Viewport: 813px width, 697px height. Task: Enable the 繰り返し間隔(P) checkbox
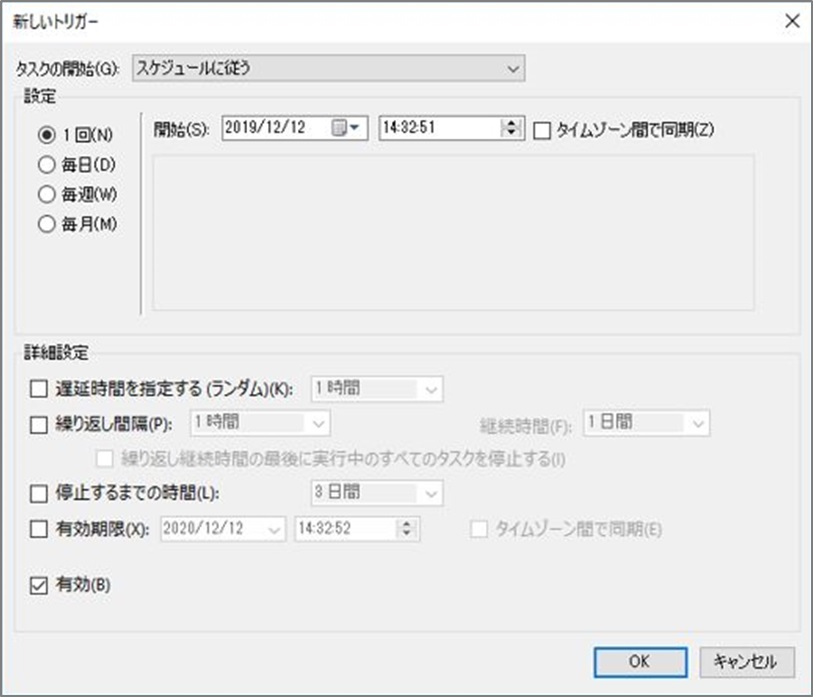point(39,425)
